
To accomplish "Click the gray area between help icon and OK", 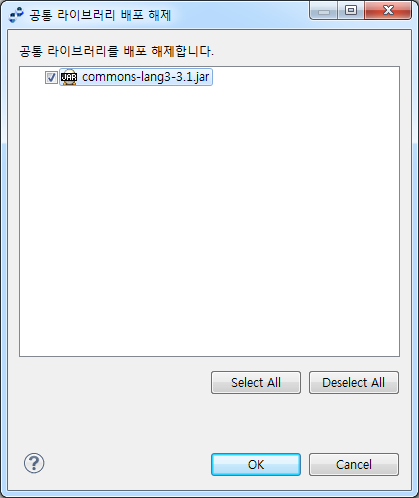I will point(128,464).
